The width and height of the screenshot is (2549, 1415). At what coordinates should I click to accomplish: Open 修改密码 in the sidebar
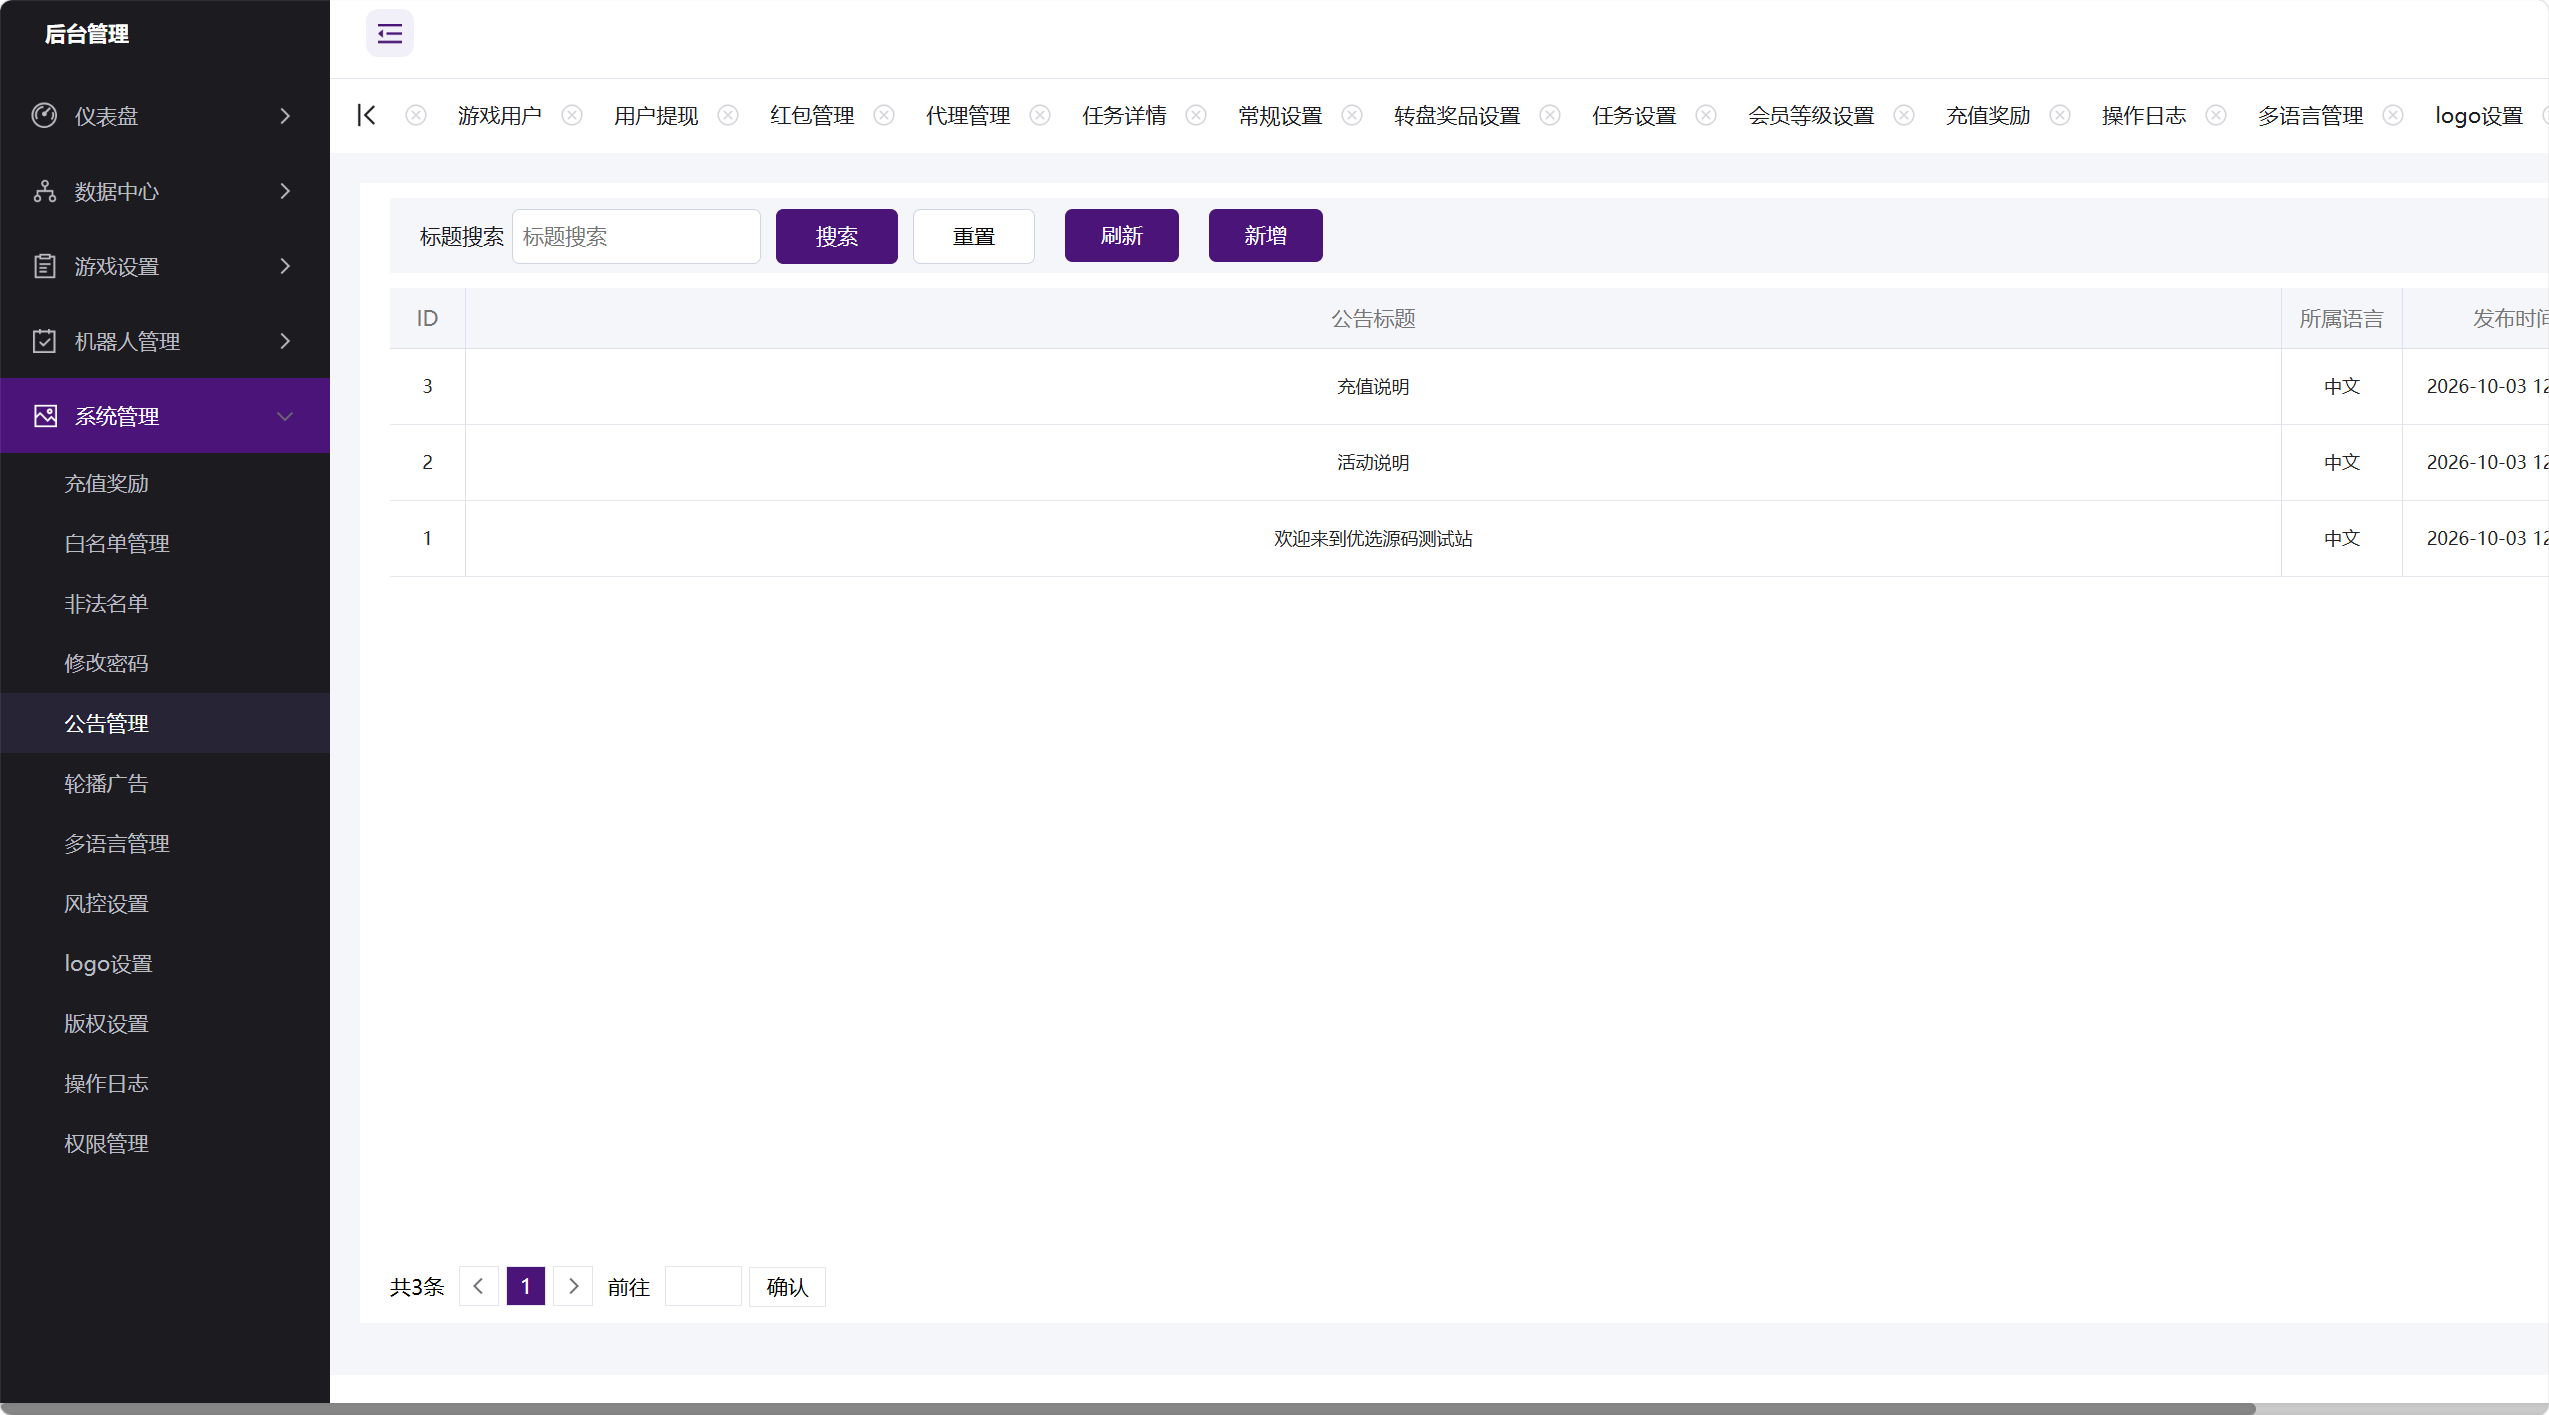165,663
